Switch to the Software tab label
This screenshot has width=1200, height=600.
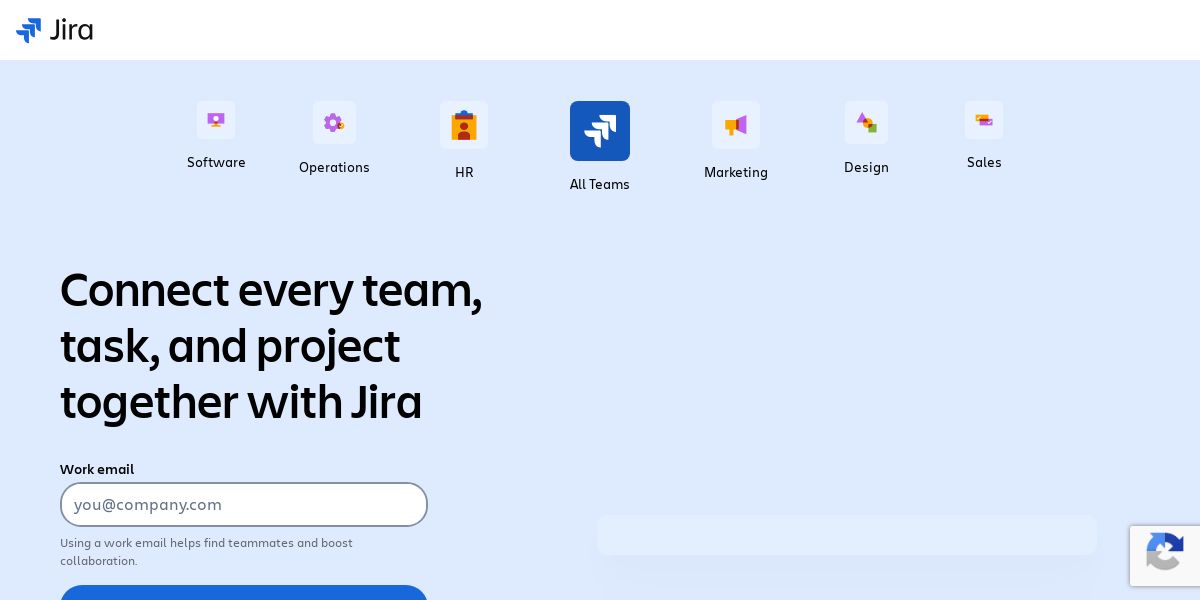pos(216,162)
